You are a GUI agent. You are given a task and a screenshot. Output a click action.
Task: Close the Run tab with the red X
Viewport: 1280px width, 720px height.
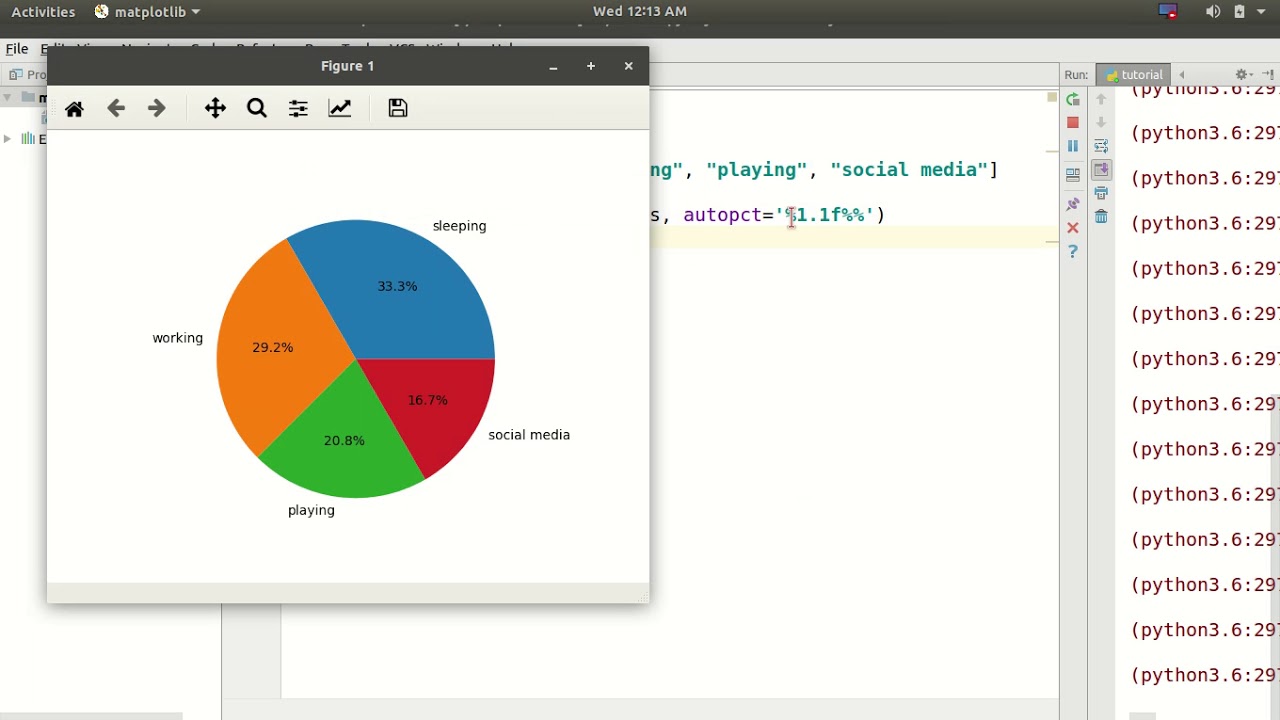(1073, 228)
